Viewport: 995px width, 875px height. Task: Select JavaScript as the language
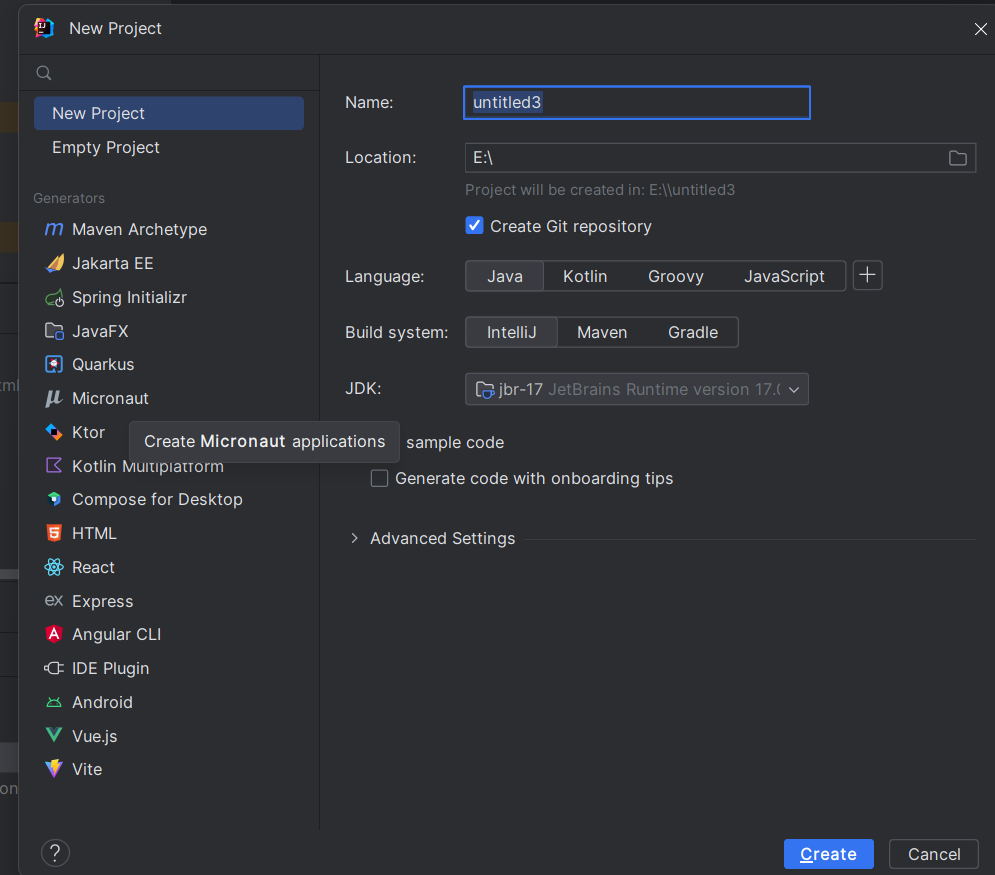[x=784, y=276]
